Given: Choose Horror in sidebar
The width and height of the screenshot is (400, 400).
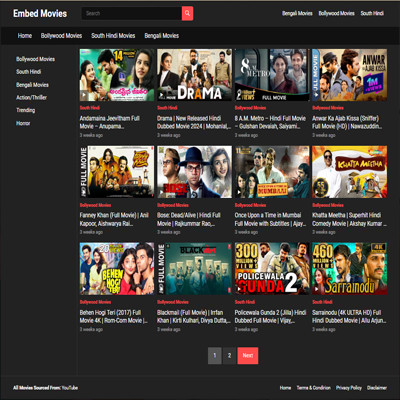Looking at the screenshot, I should coord(23,123).
